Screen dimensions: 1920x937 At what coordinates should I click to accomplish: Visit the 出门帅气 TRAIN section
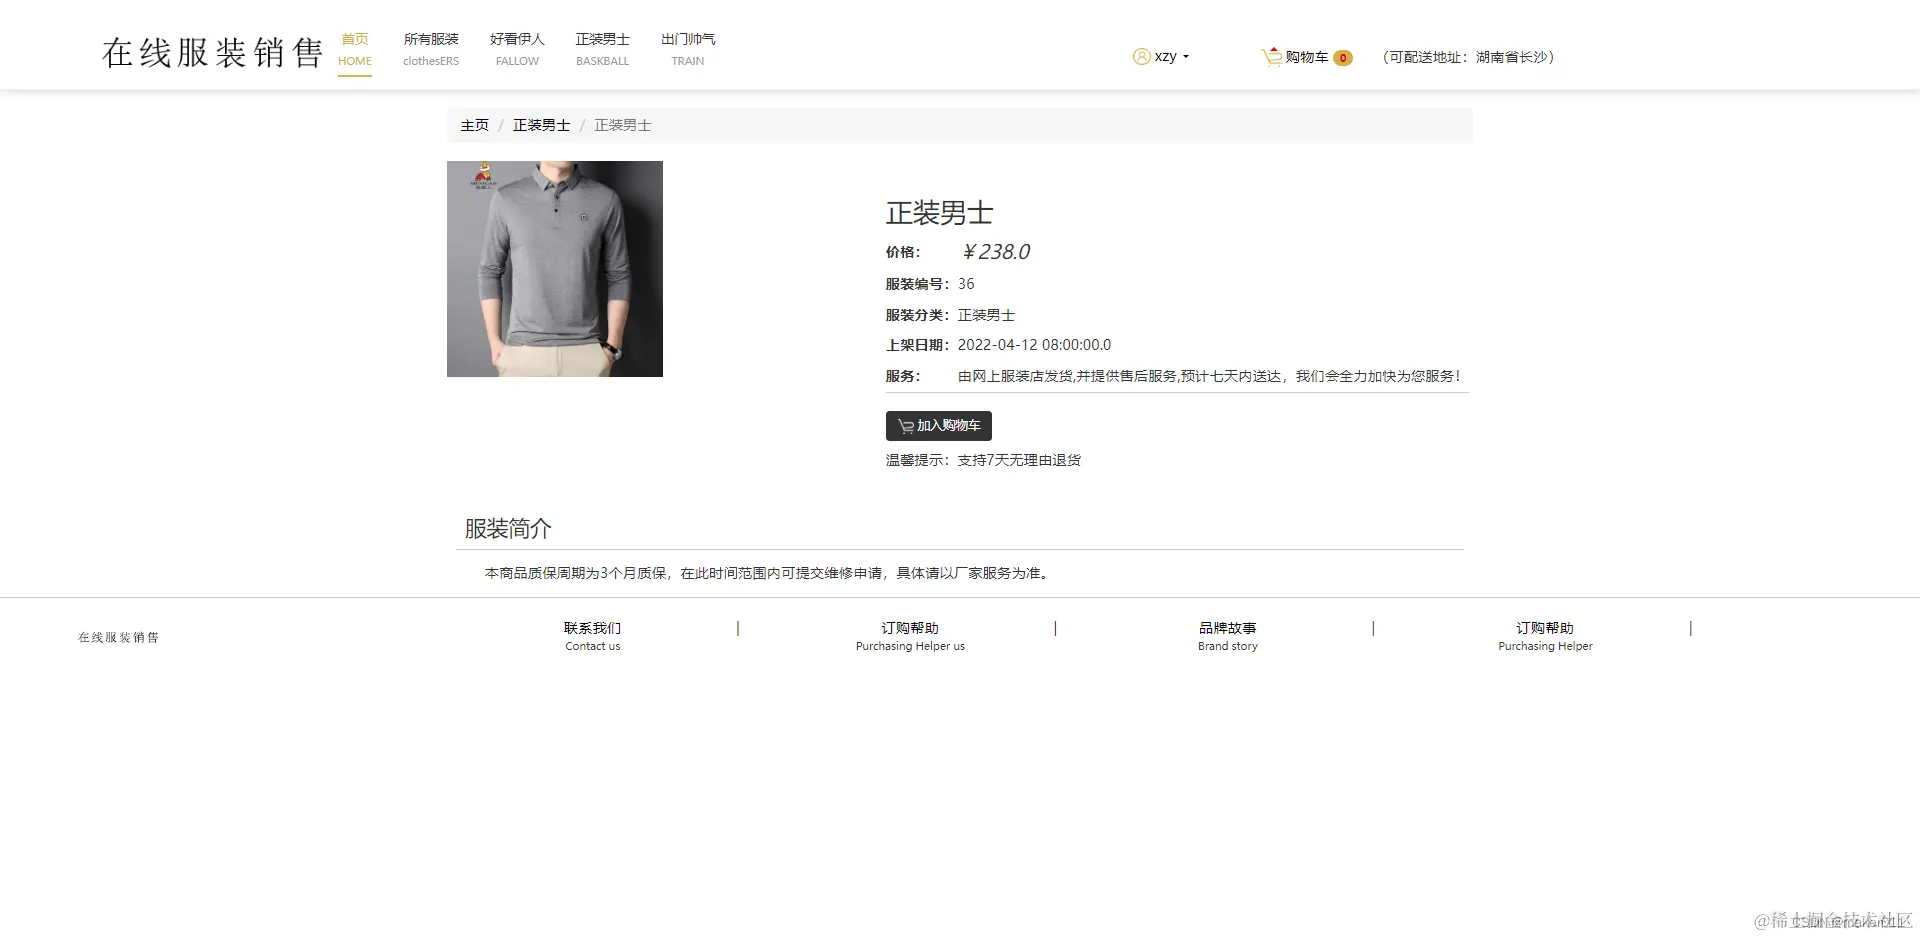click(687, 49)
